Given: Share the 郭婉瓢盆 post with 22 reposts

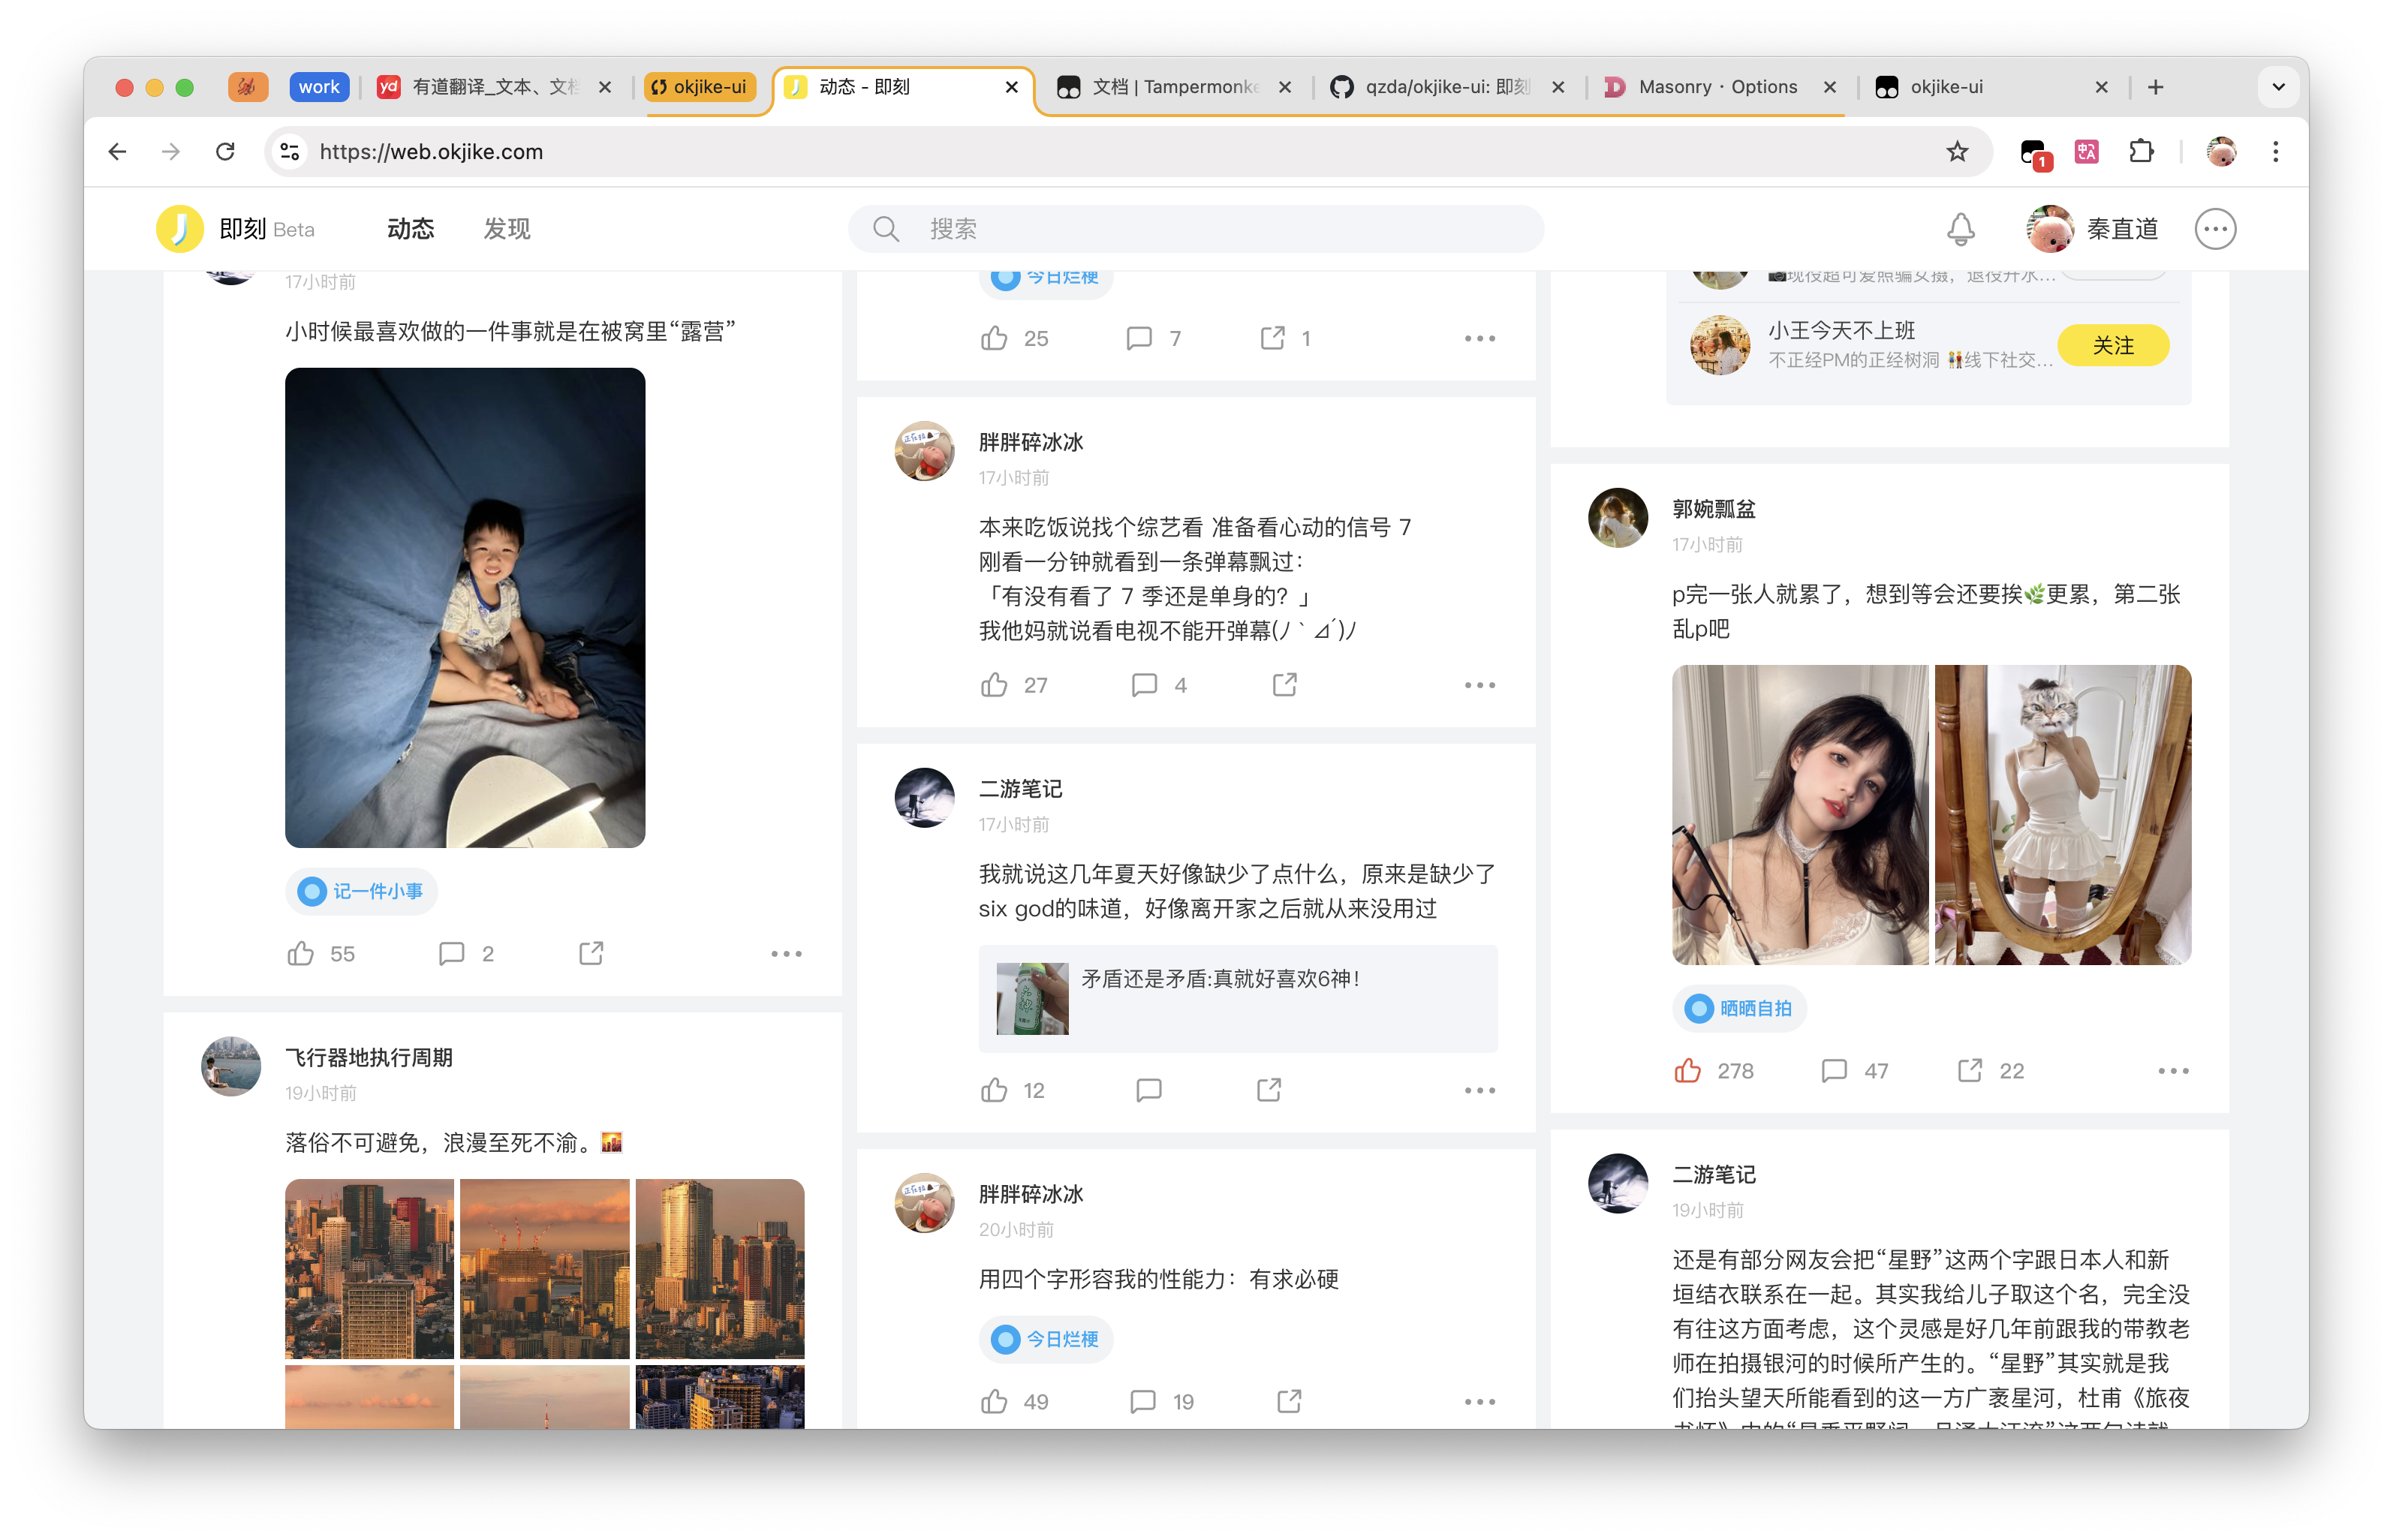Looking at the screenshot, I should point(1969,1071).
